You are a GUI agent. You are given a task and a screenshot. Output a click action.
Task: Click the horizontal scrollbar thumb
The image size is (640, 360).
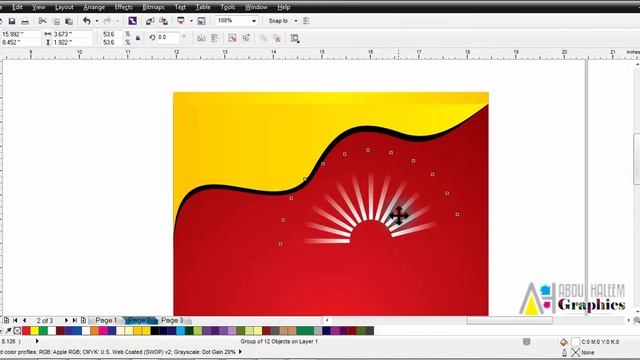[x=510, y=320]
